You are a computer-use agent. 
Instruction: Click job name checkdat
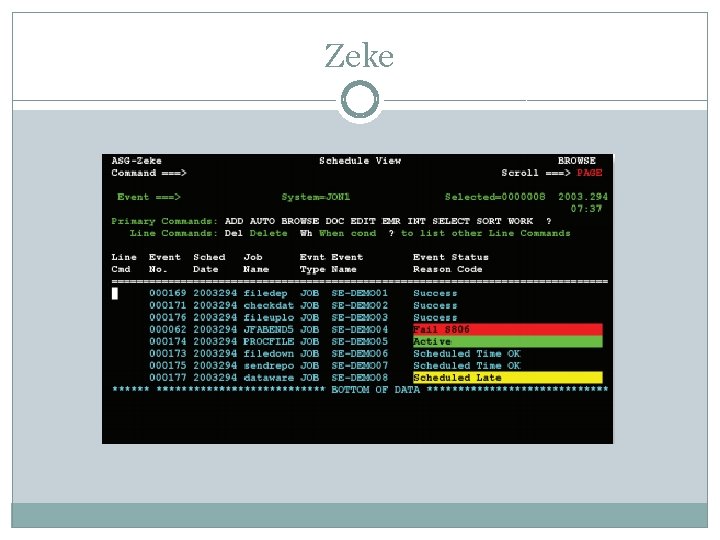(x=269, y=305)
